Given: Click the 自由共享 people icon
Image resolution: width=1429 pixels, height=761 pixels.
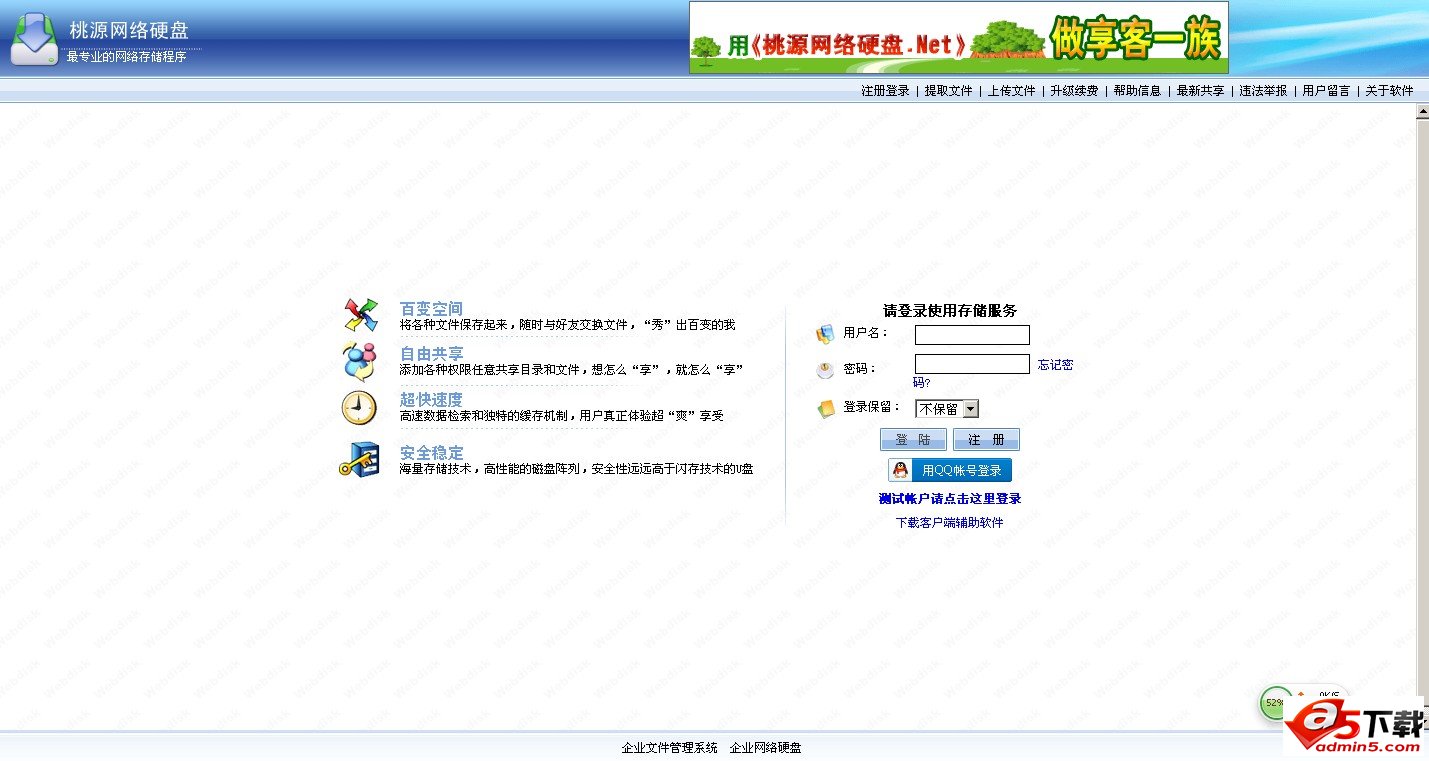Looking at the screenshot, I should 360,361.
